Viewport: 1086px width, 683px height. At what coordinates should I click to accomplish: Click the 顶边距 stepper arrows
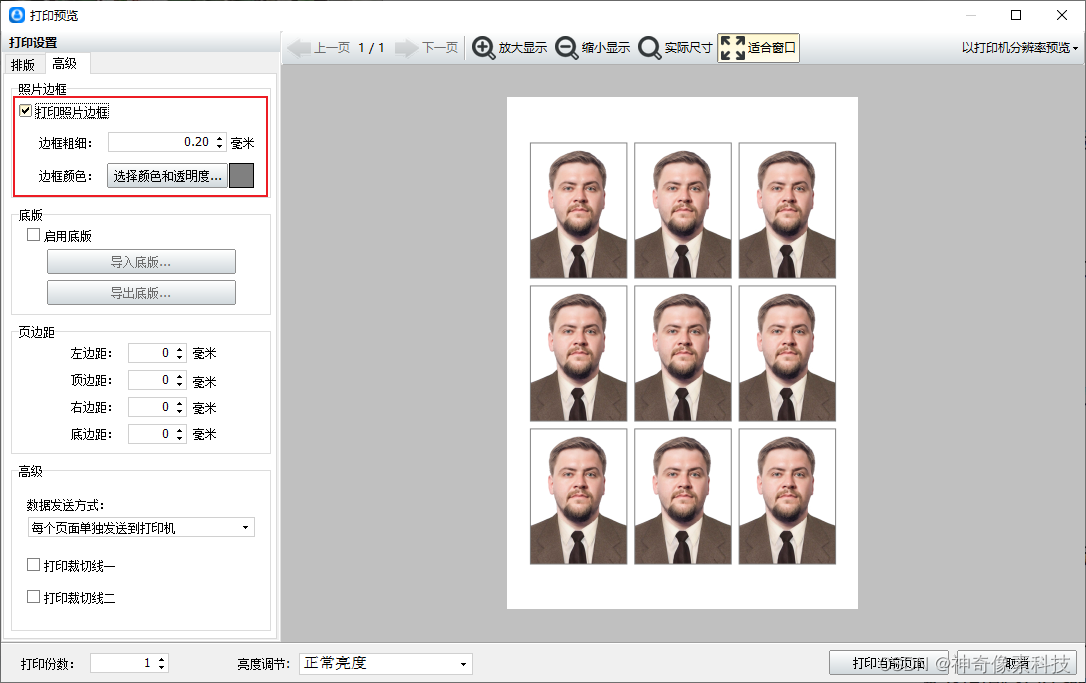click(x=179, y=380)
